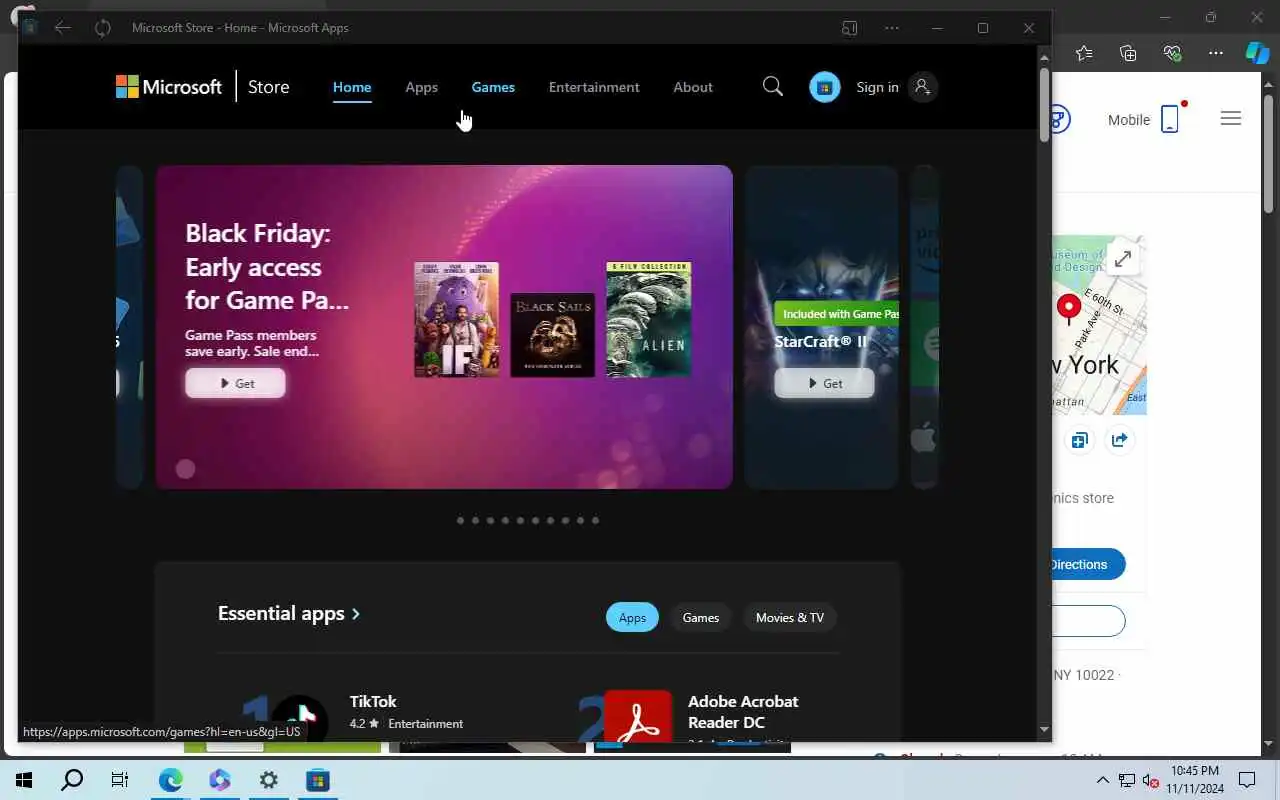Click the Mobile label on the Bing page
1280x800 pixels.
click(1129, 120)
